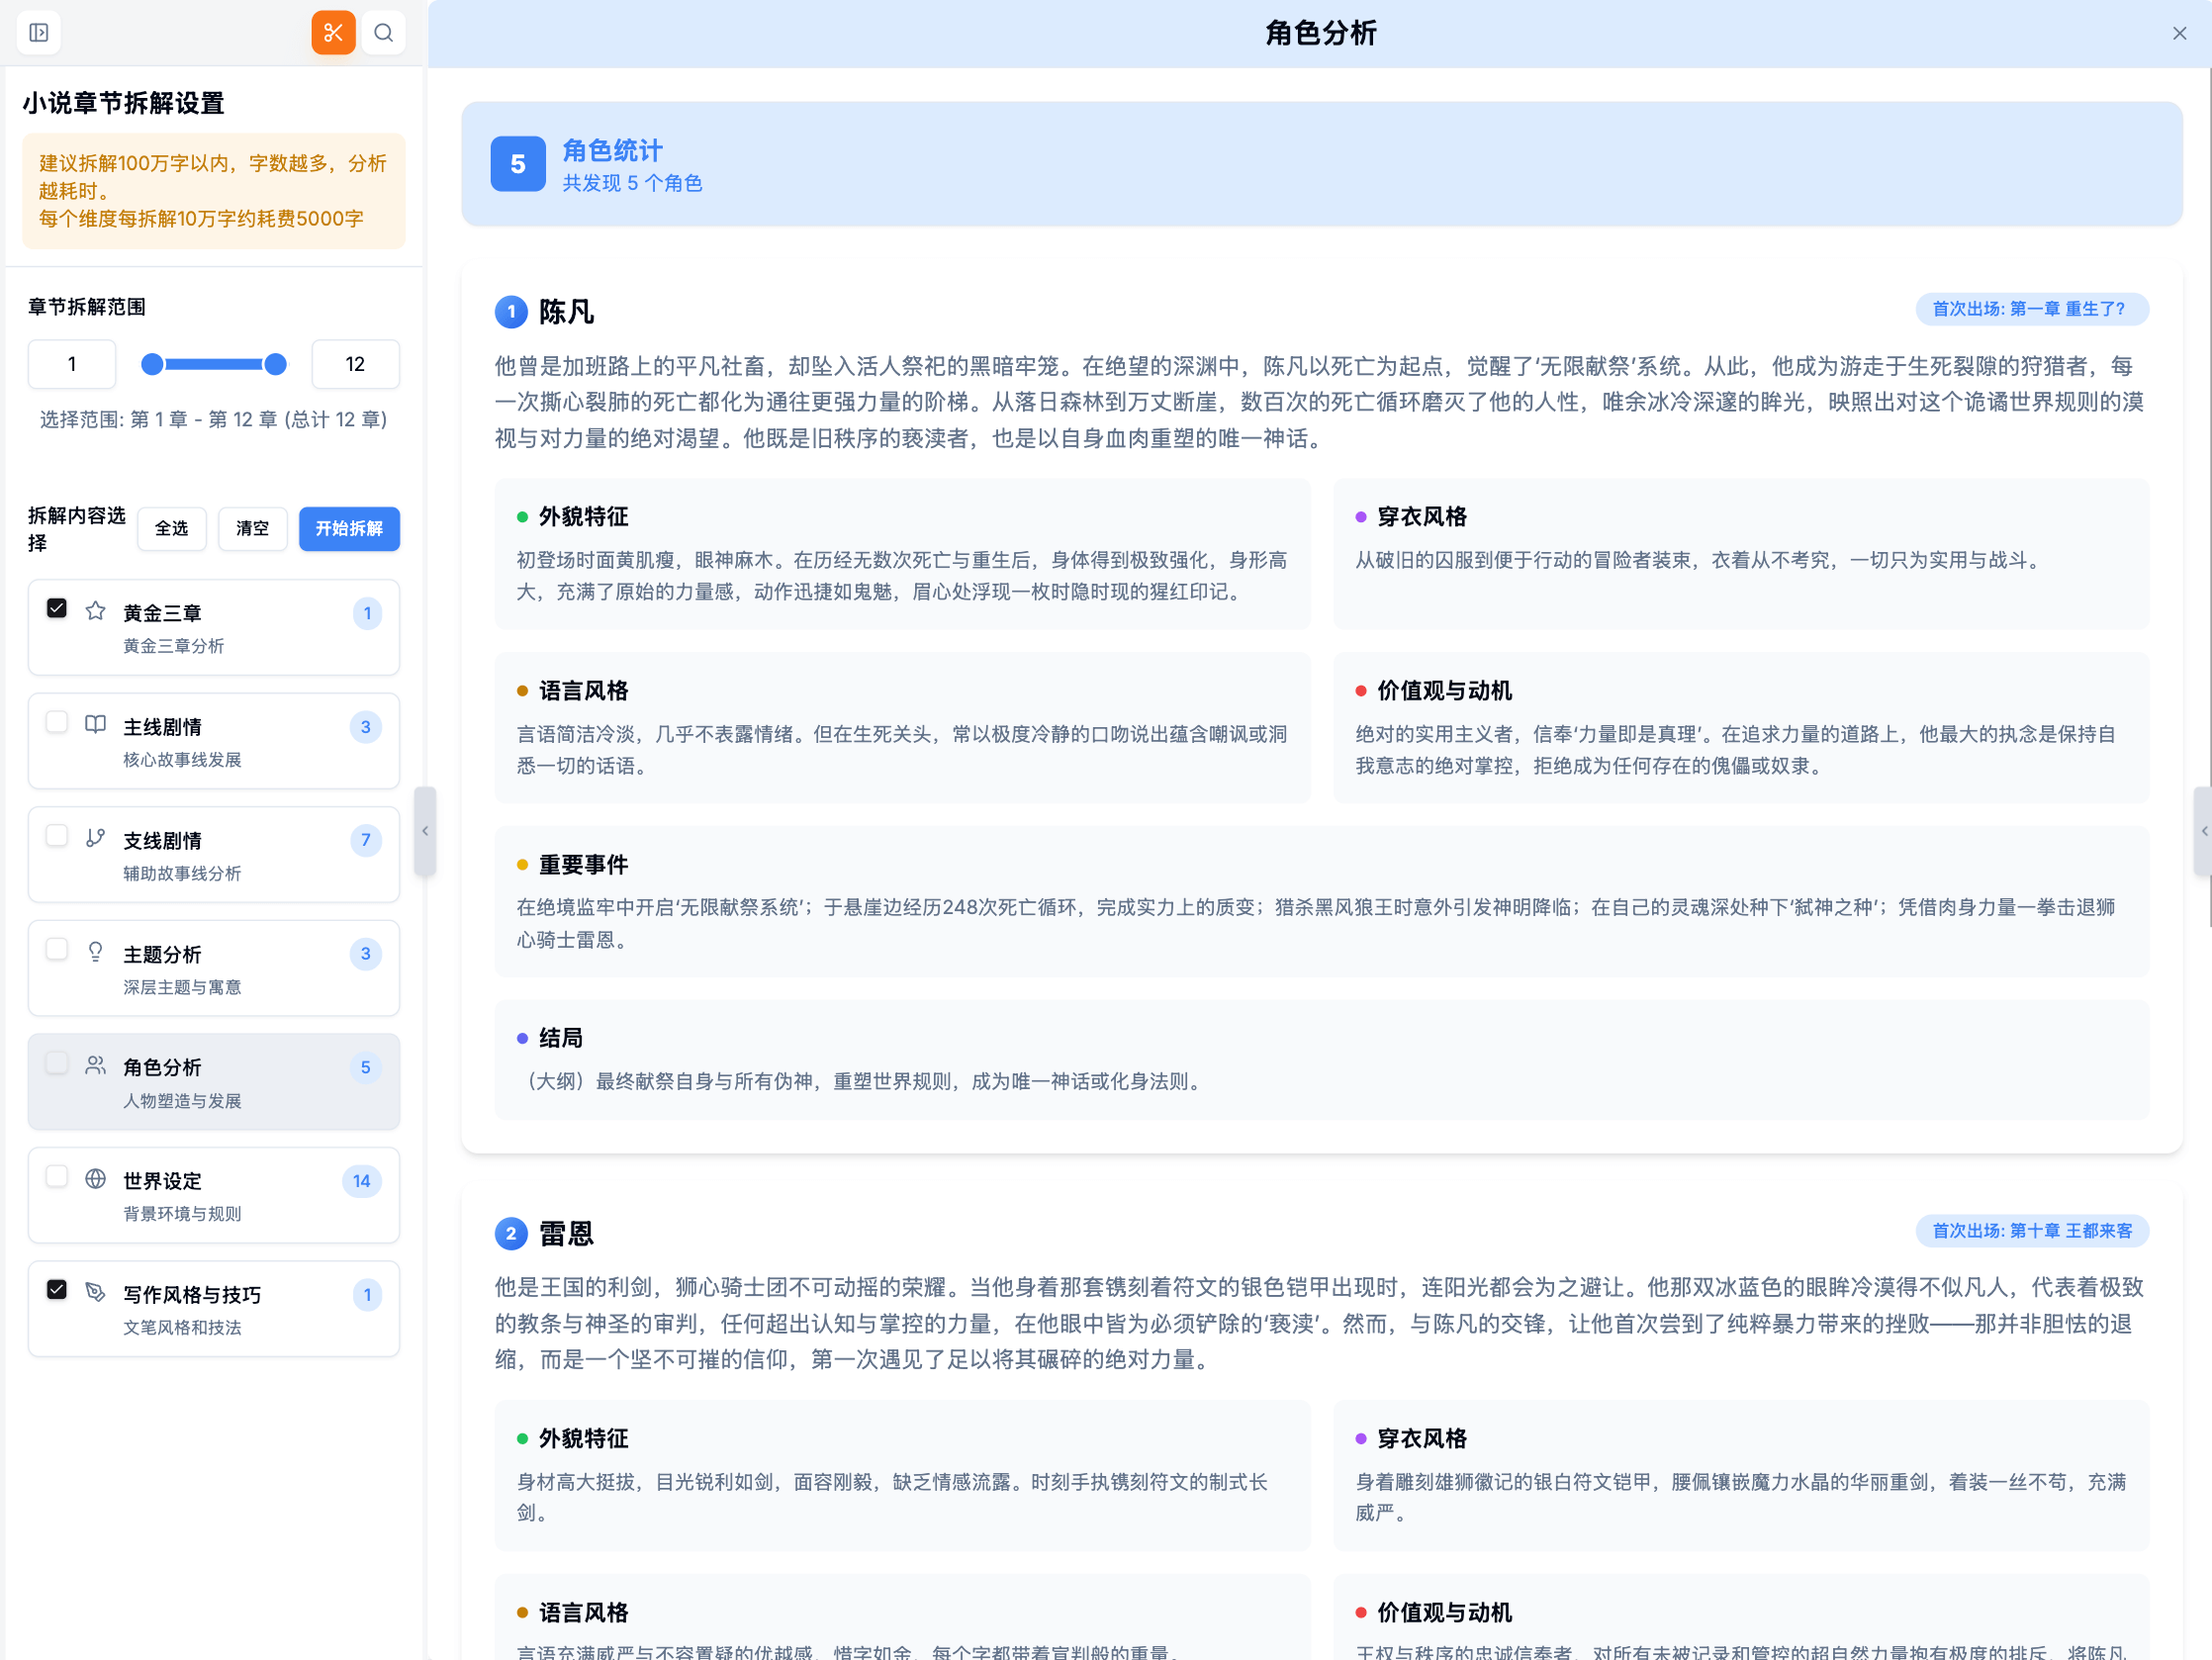The height and width of the screenshot is (1660, 2212).
Task: Toggle the sidebar panel icon at top left
Action: coord(39,32)
